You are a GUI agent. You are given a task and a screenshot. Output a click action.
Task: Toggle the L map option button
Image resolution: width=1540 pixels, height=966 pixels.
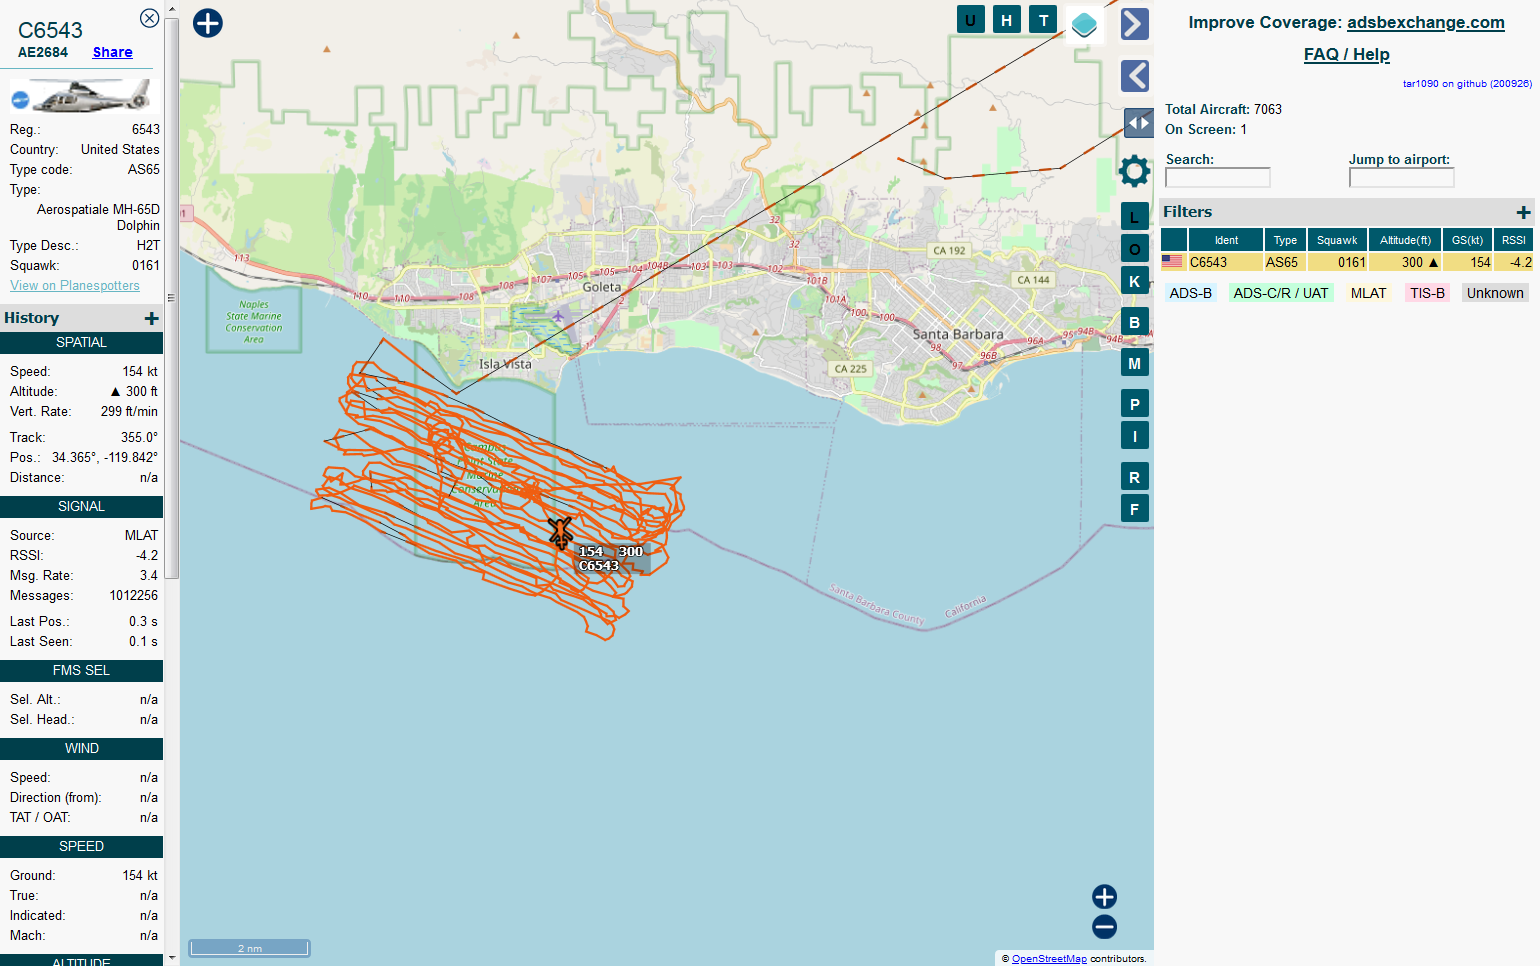1135,217
